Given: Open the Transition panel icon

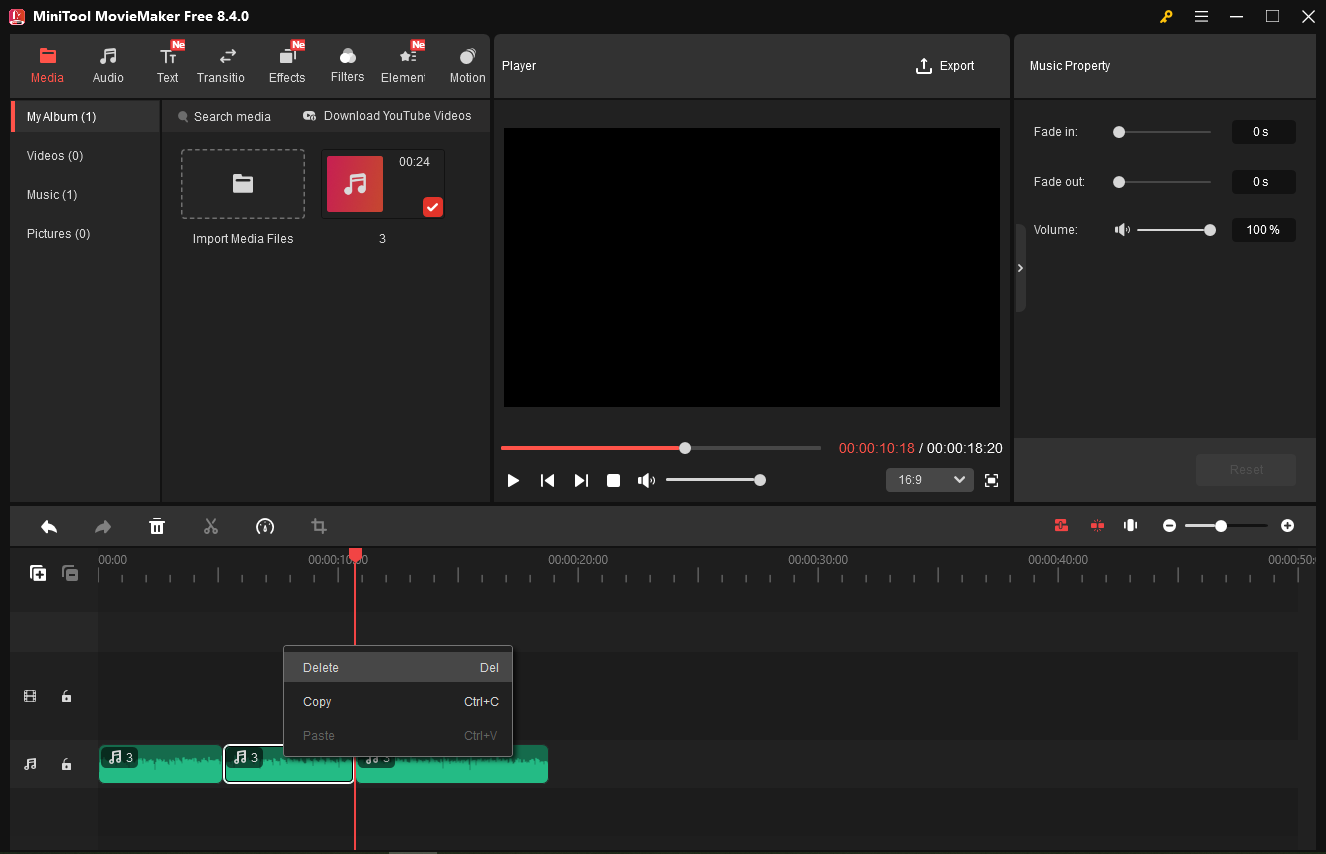Looking at the screenshot, I should 221,62.
